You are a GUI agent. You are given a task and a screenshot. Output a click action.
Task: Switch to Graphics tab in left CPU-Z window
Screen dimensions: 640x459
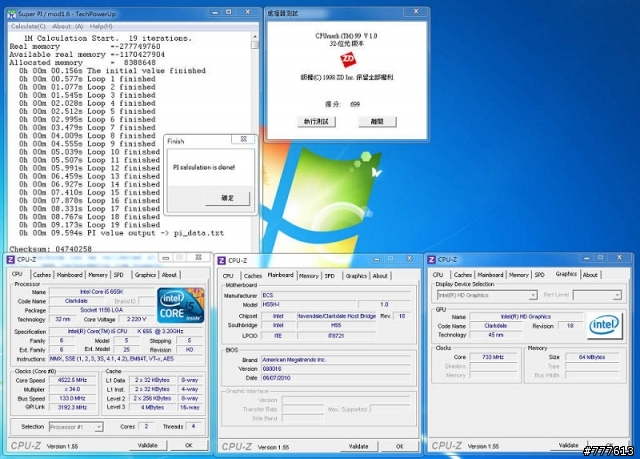point(145,275)
